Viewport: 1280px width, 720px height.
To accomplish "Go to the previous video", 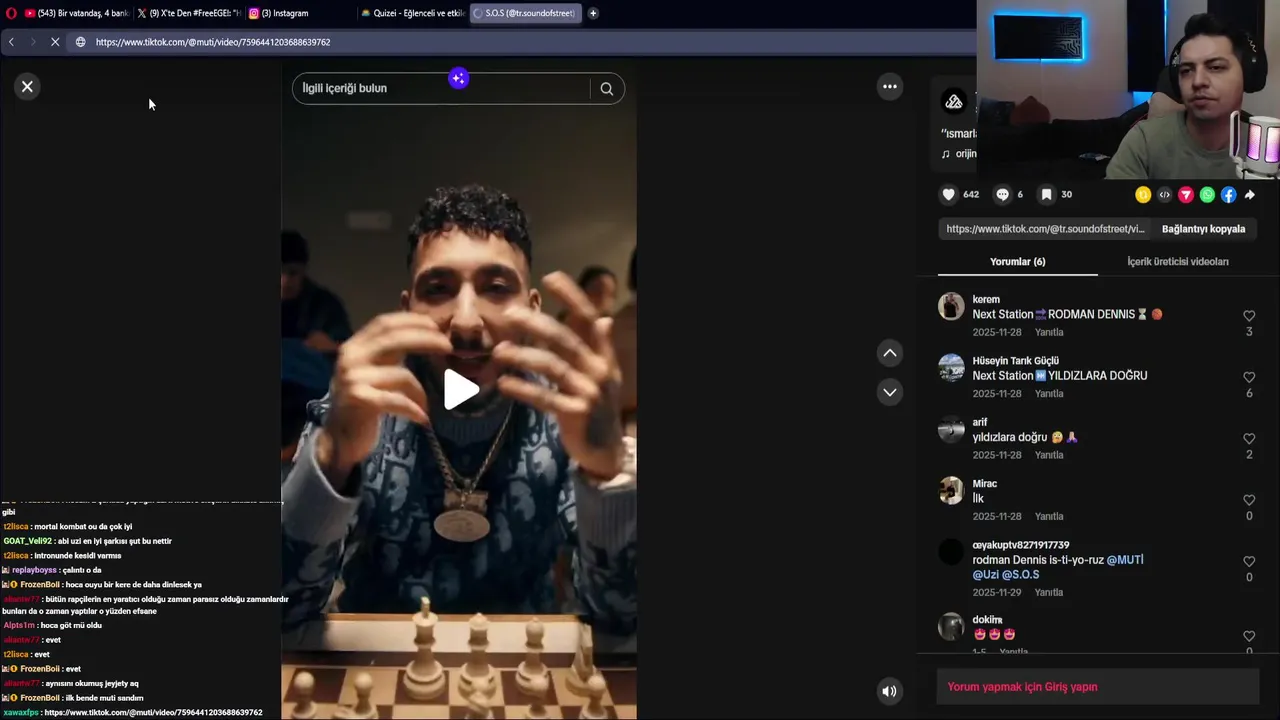I will (890, 353).
